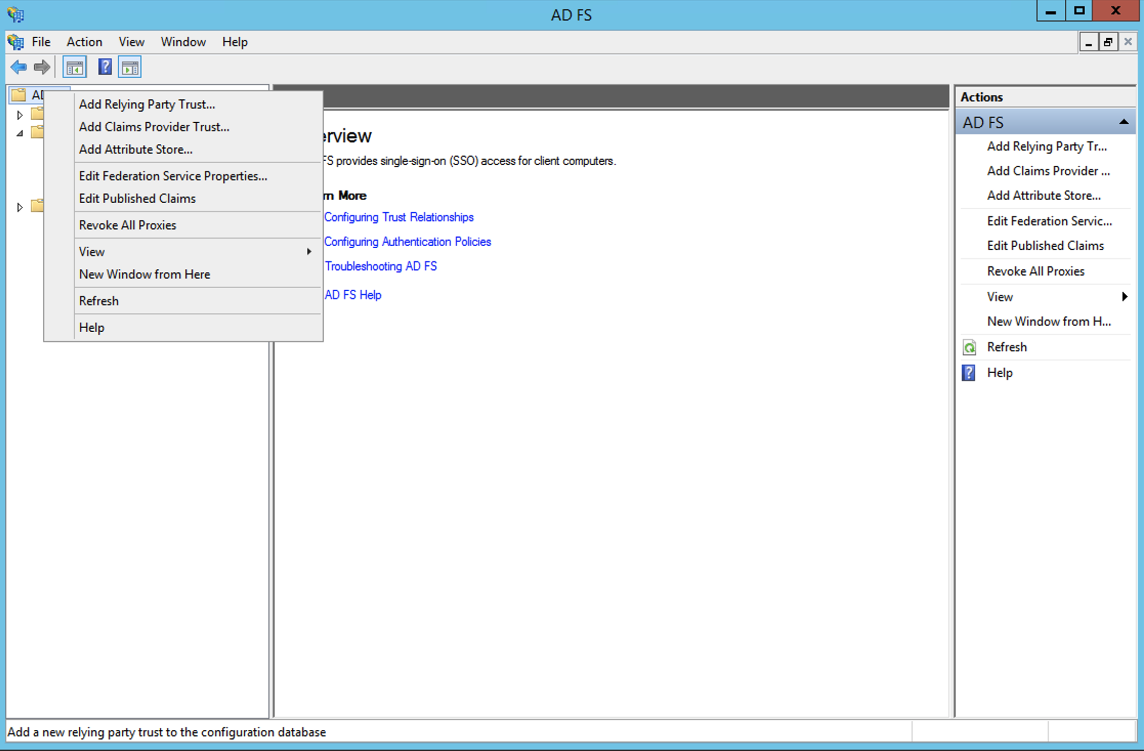Open the Window menu

183,42
